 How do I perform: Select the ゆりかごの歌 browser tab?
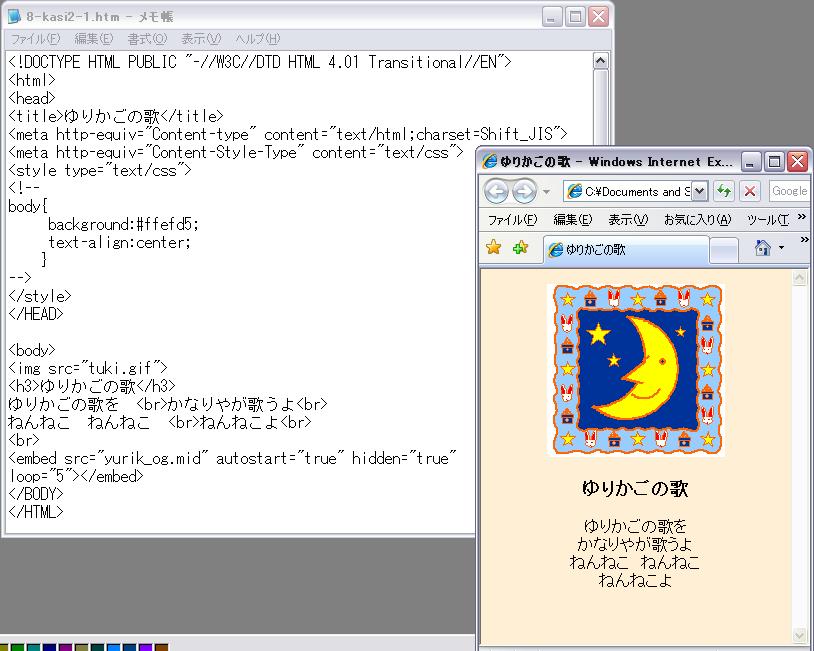626,250
